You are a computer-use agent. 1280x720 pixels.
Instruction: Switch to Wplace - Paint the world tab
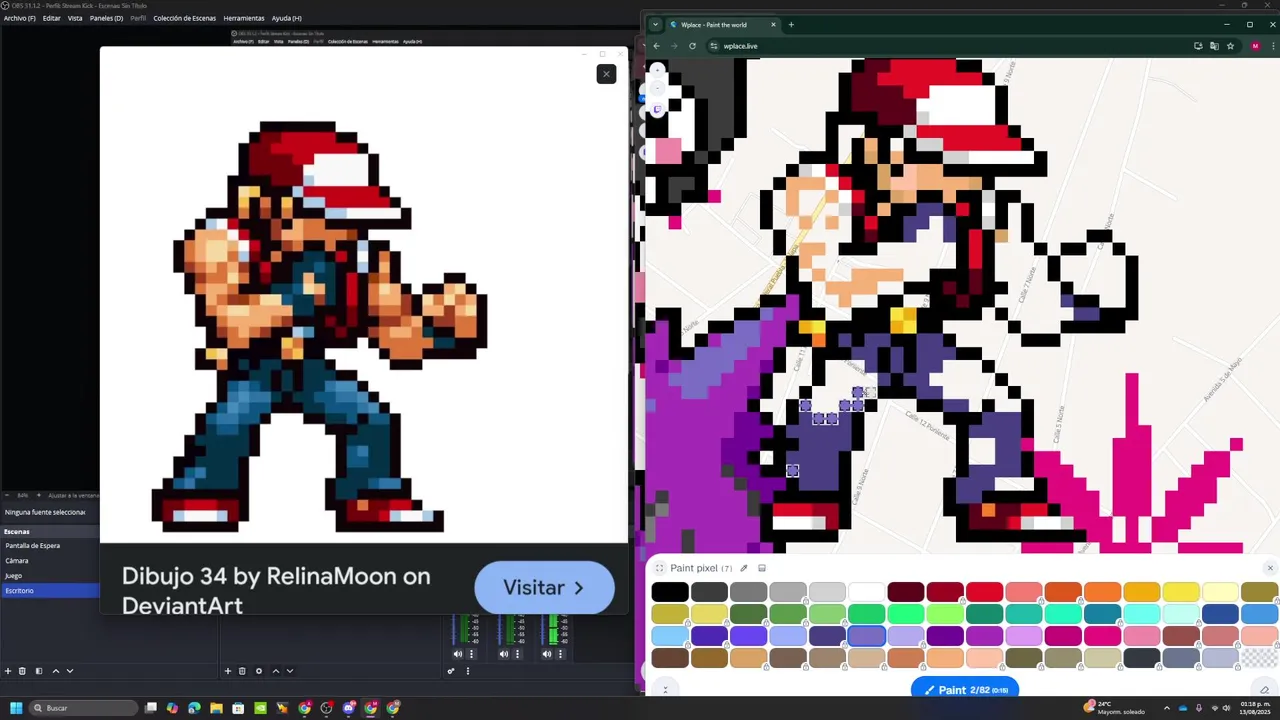[723, 25]
